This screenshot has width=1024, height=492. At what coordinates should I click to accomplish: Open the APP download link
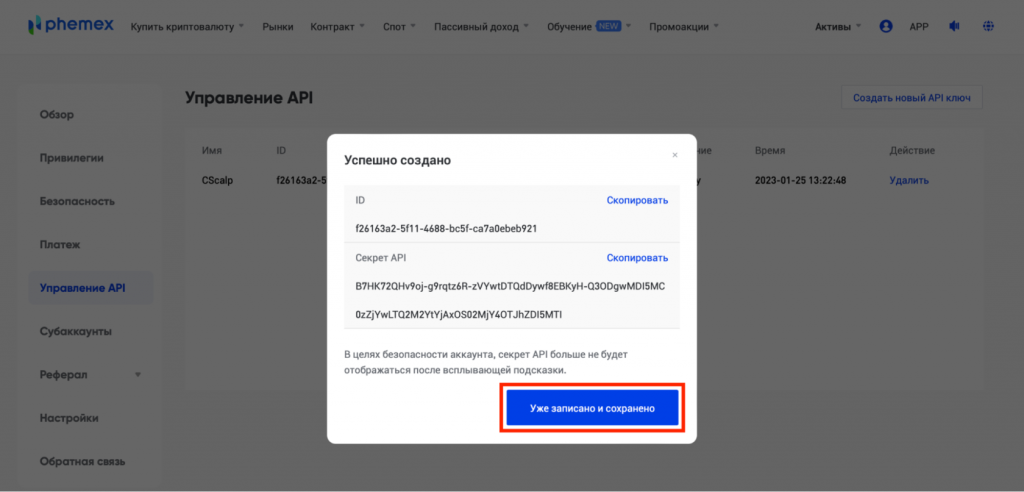(919, 27)
